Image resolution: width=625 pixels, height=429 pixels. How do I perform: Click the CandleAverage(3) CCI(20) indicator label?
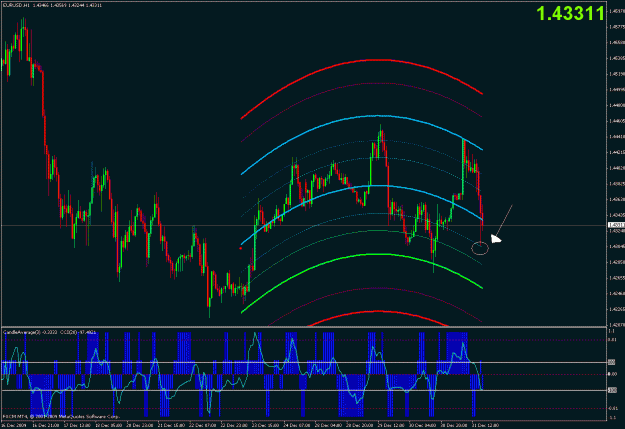tap(49, 332)
